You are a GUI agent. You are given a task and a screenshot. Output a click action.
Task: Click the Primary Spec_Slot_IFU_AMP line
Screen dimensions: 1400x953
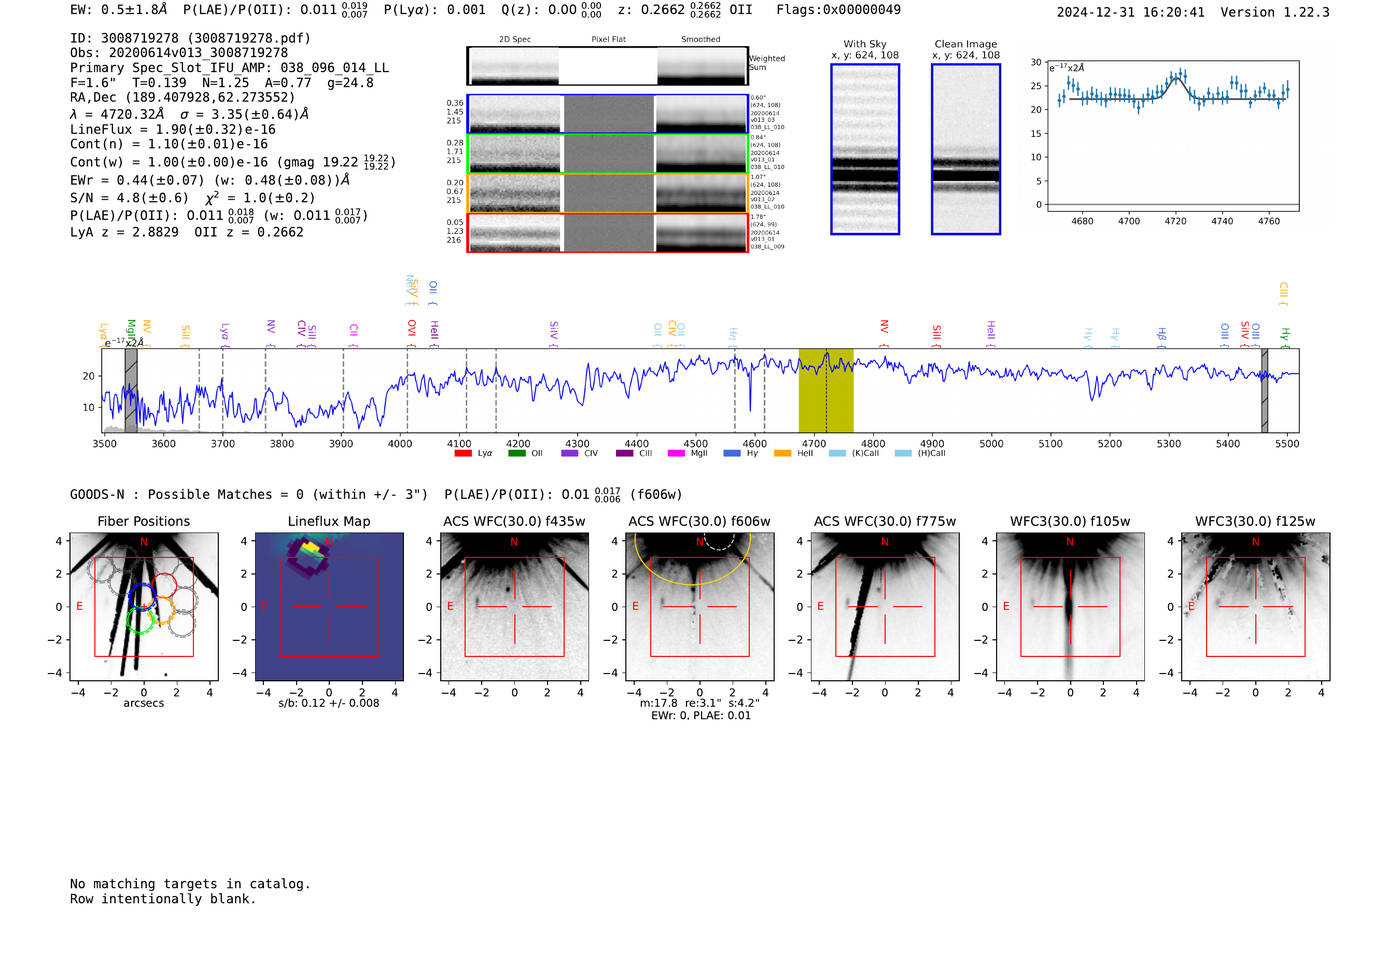[230, 68]
